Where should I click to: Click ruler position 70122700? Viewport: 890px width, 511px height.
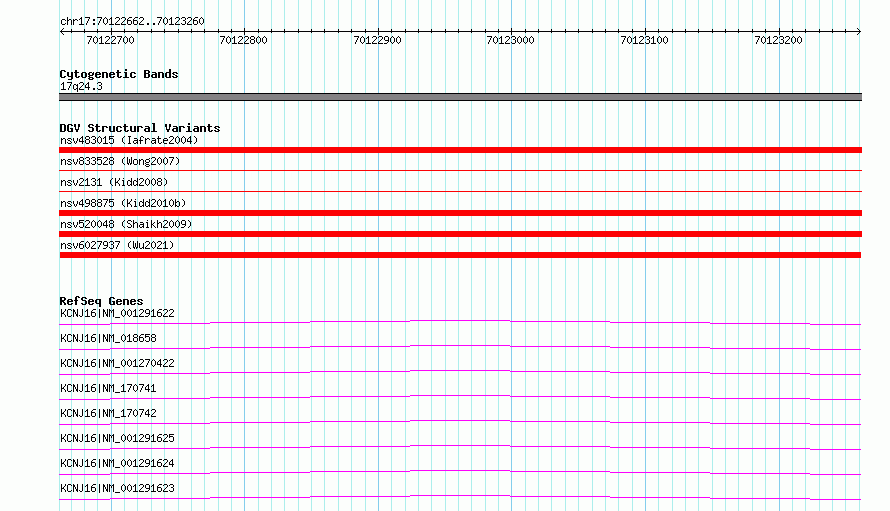click(x=110, y=40)
